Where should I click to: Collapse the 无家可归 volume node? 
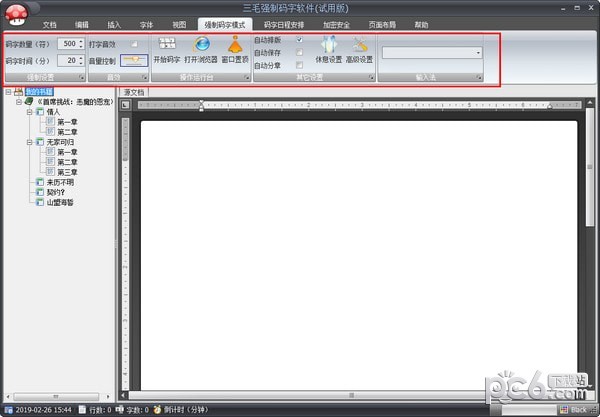[x=29, y=142]
